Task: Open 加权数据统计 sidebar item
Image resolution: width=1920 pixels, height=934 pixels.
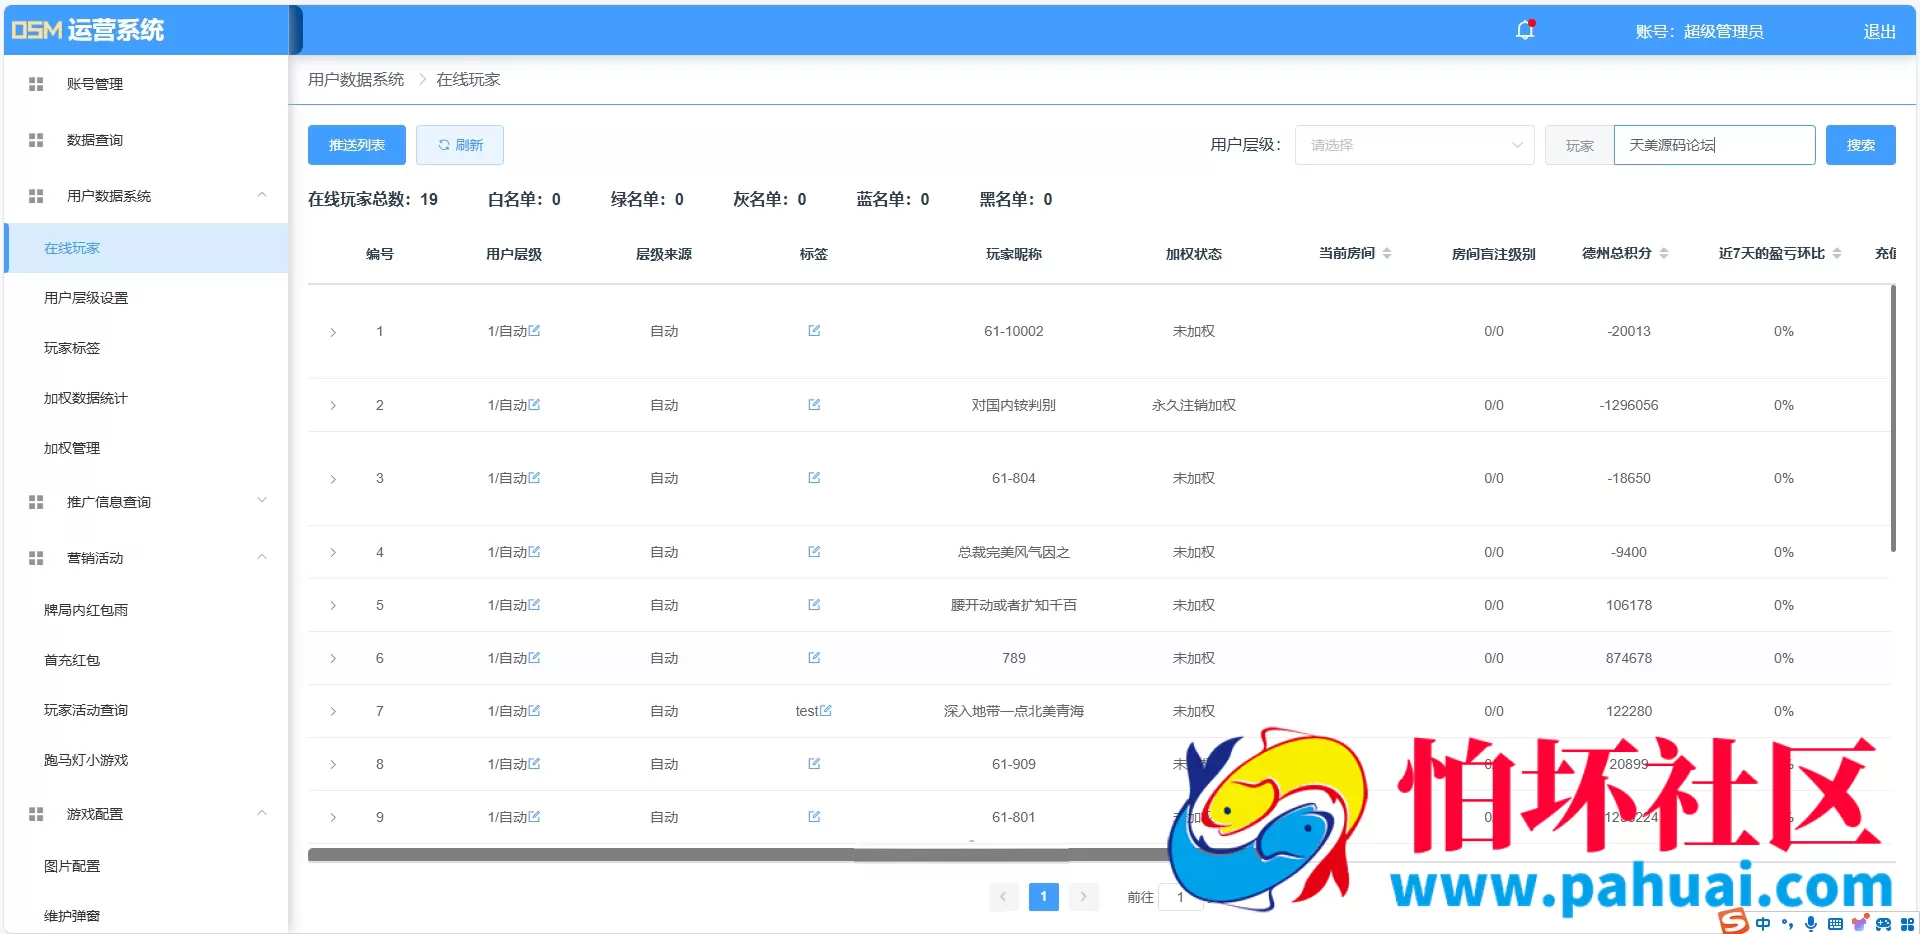Action: point(86,398)
